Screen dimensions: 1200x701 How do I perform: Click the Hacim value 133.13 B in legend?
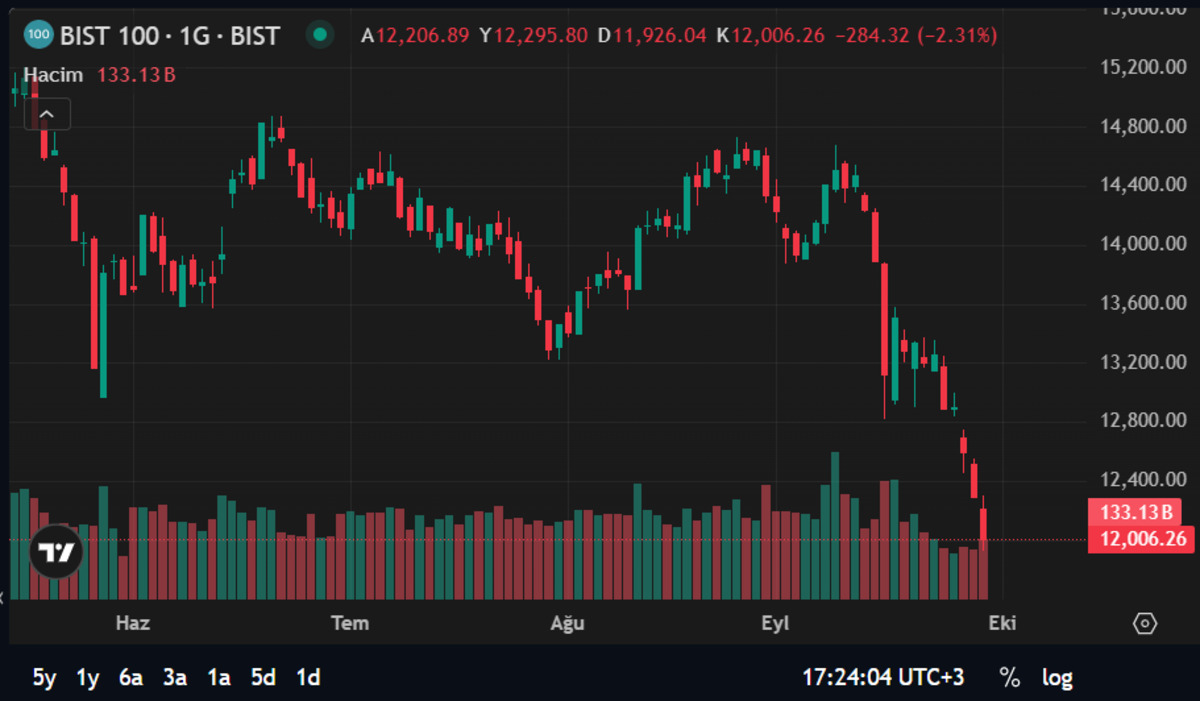[x=136, y=75]
